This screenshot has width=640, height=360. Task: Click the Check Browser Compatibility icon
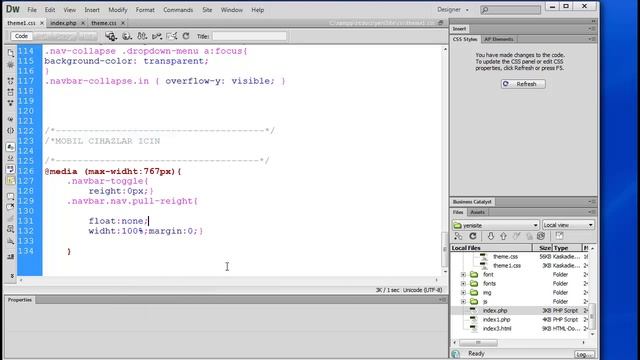point(172,36)
